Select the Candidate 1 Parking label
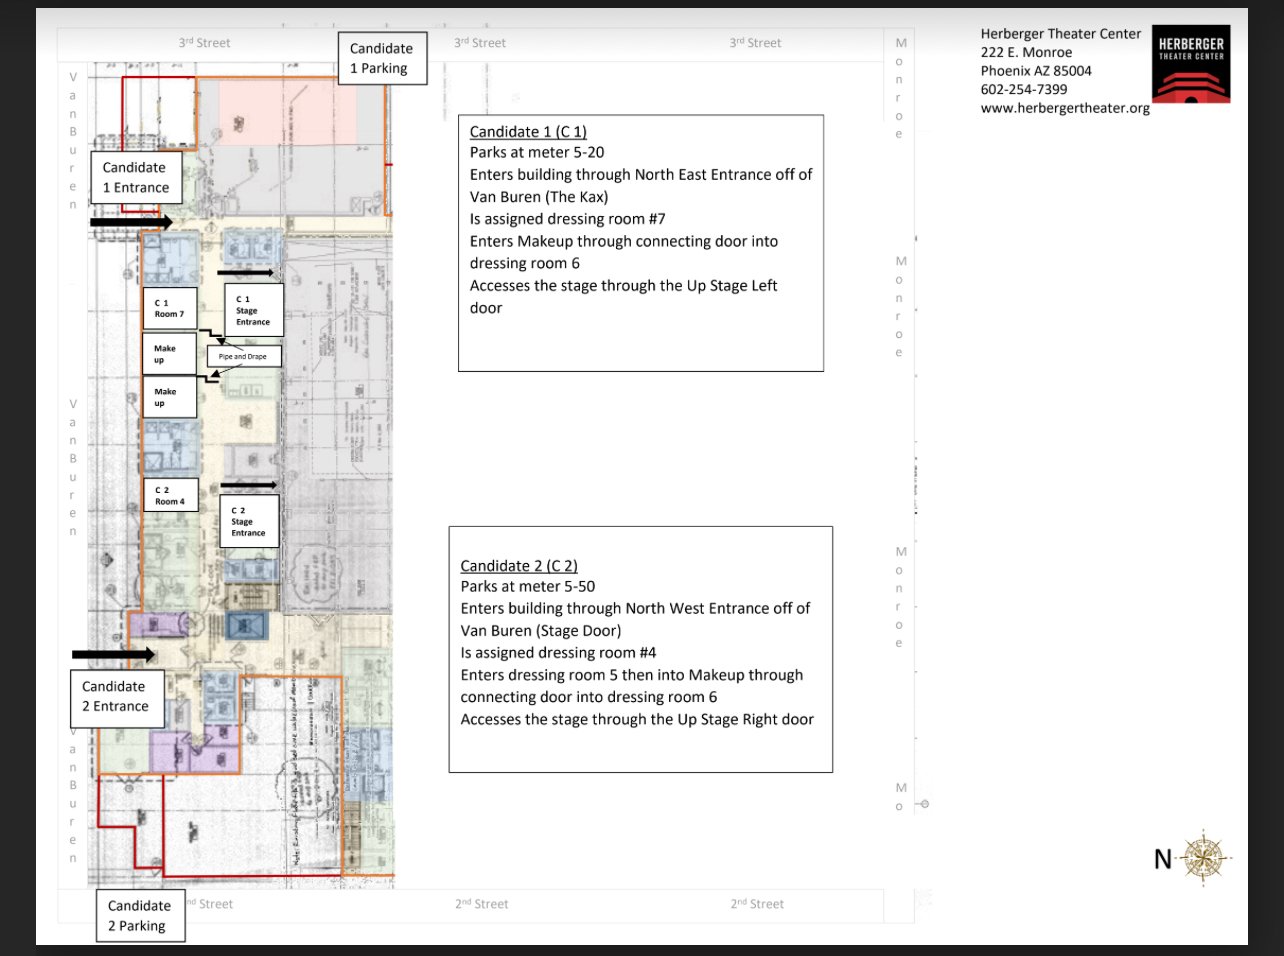1284x956 pixels. click(382, 59)
